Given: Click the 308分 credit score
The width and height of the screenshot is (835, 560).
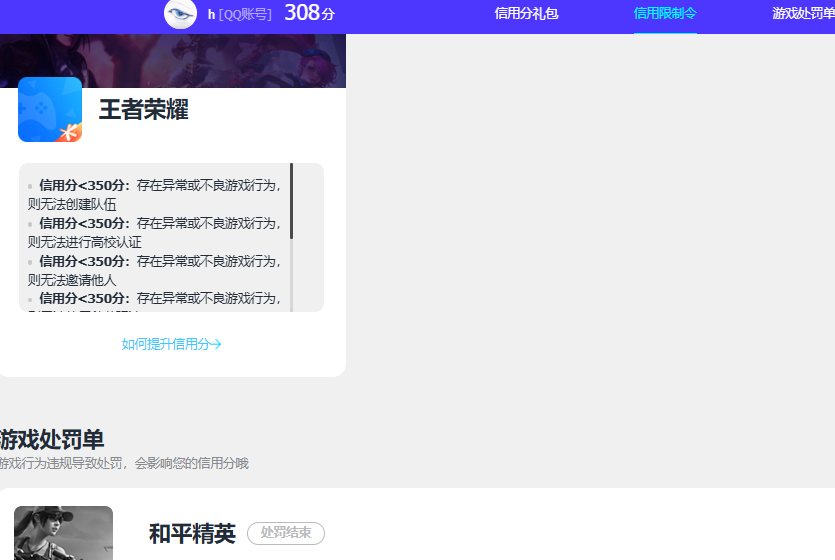Looking at the screenshot, I should pyautogui.click(x=310, y=13).
